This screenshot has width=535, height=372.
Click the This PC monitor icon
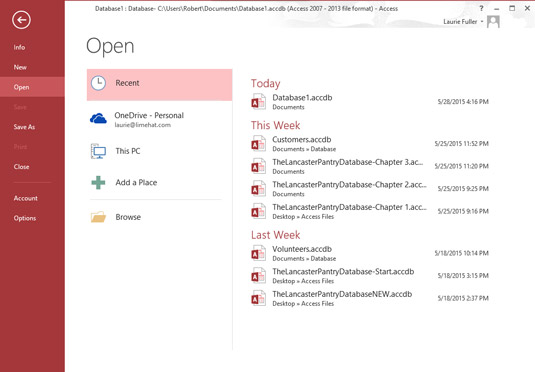pyautogui.click(x=98, y=151)
